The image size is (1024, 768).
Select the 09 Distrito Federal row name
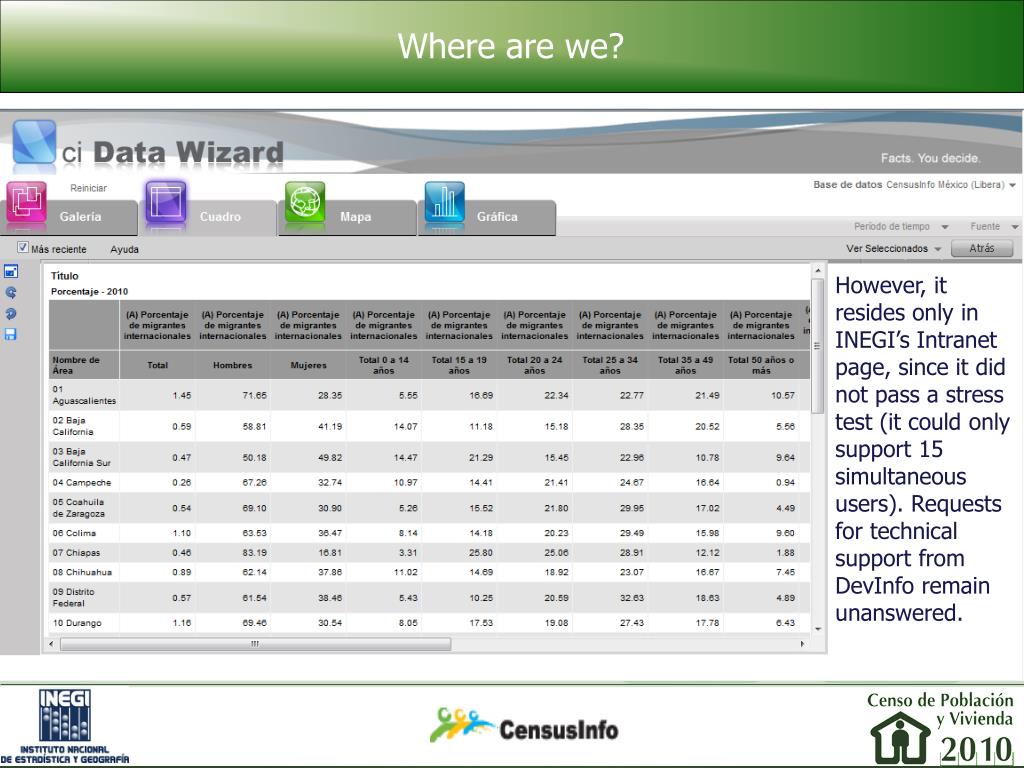click(x=73, y=598)
